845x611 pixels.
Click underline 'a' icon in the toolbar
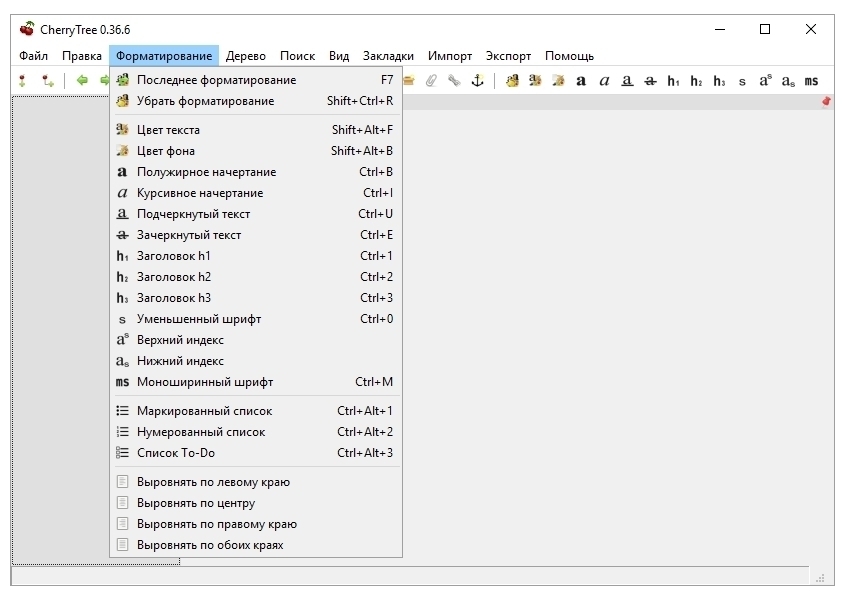(627, 81)
